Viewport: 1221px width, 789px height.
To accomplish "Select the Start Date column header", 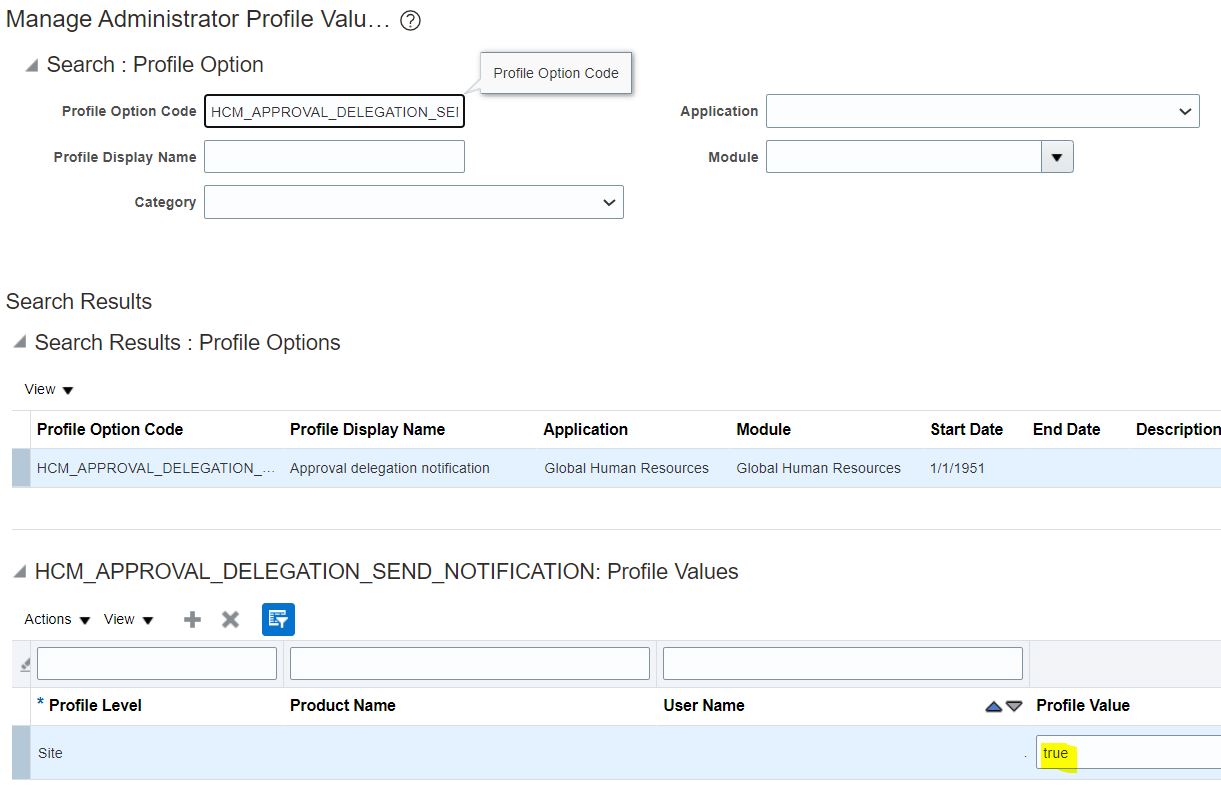I will click(966, 430).
